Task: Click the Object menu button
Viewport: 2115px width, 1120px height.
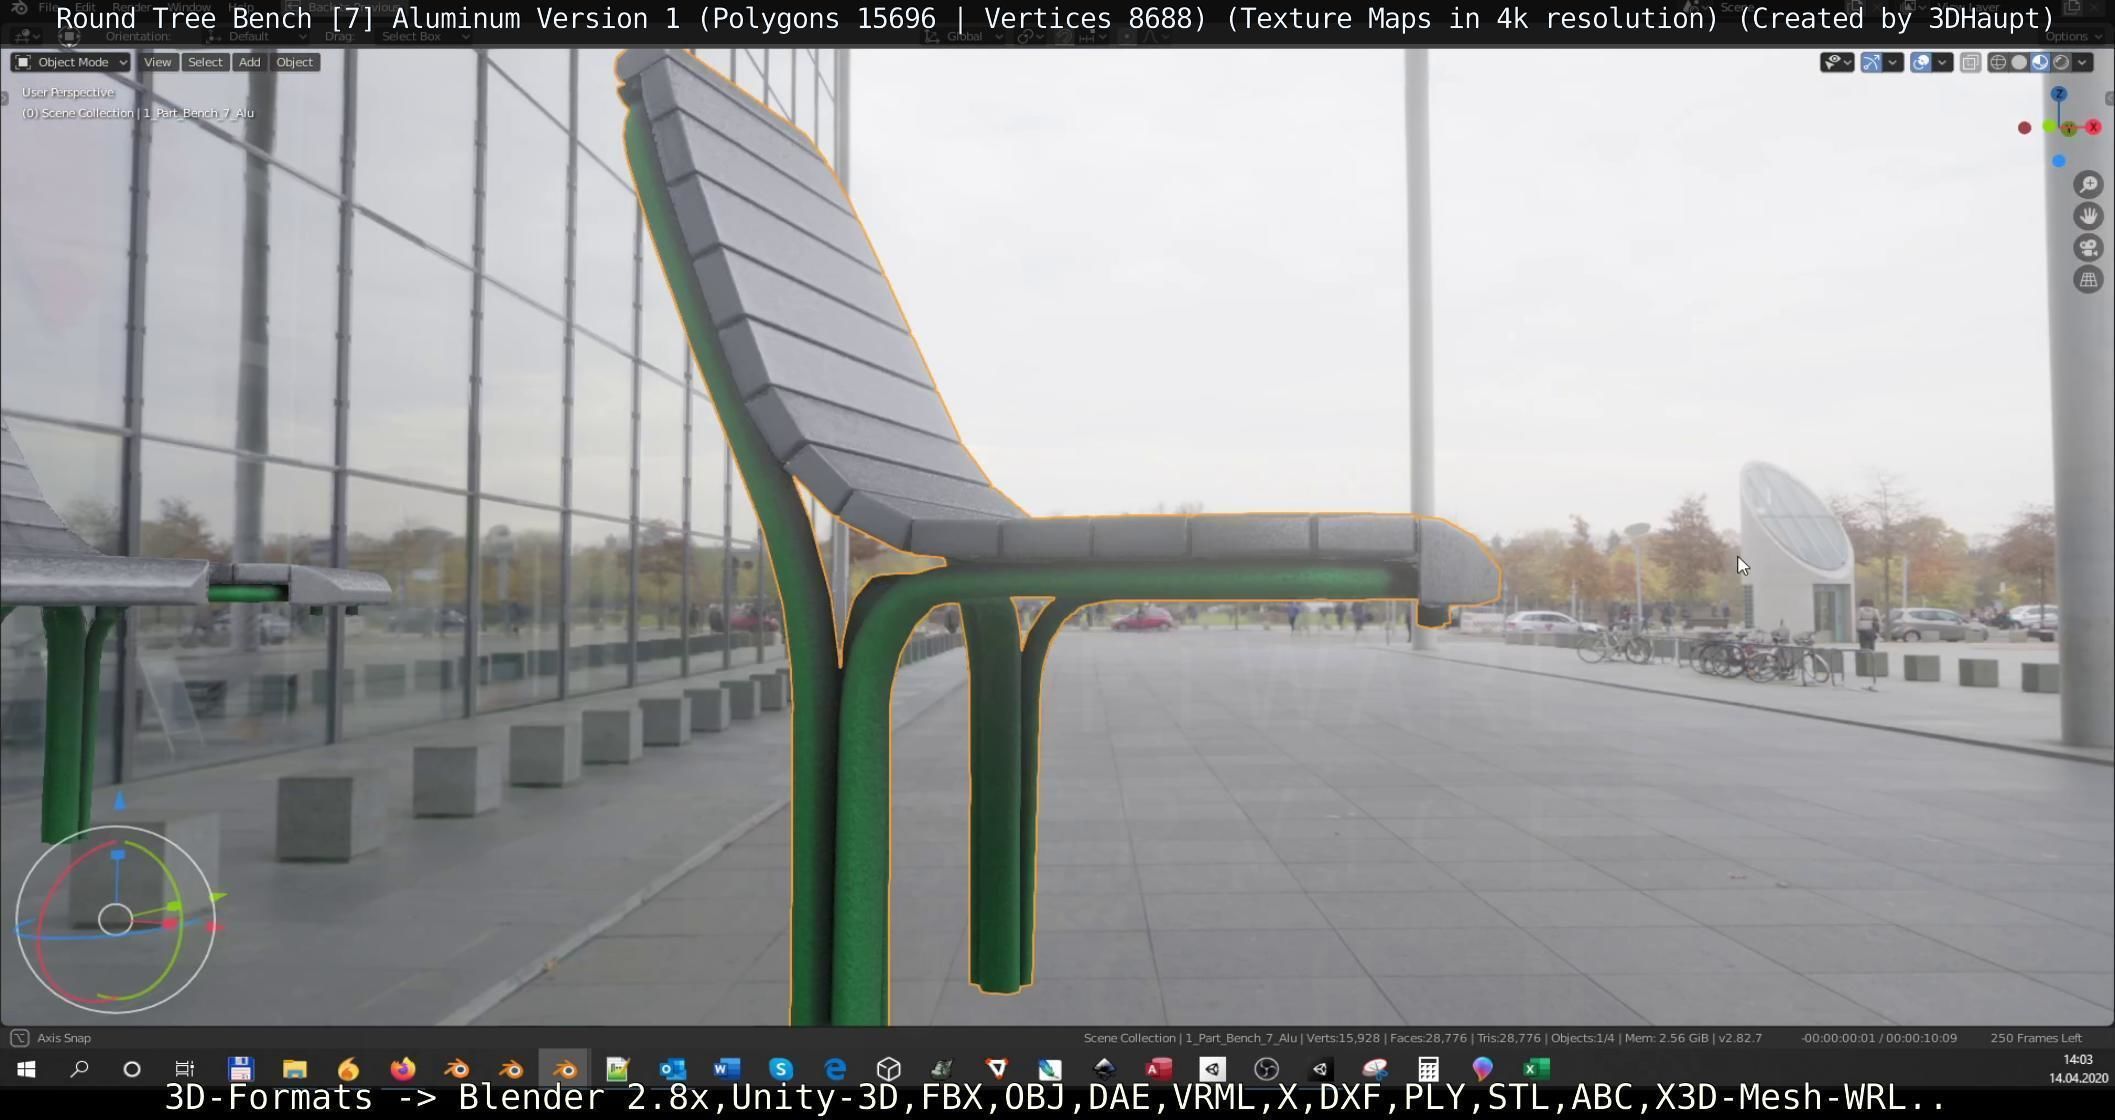Action: pyautogui.click(x=294, y=62)
